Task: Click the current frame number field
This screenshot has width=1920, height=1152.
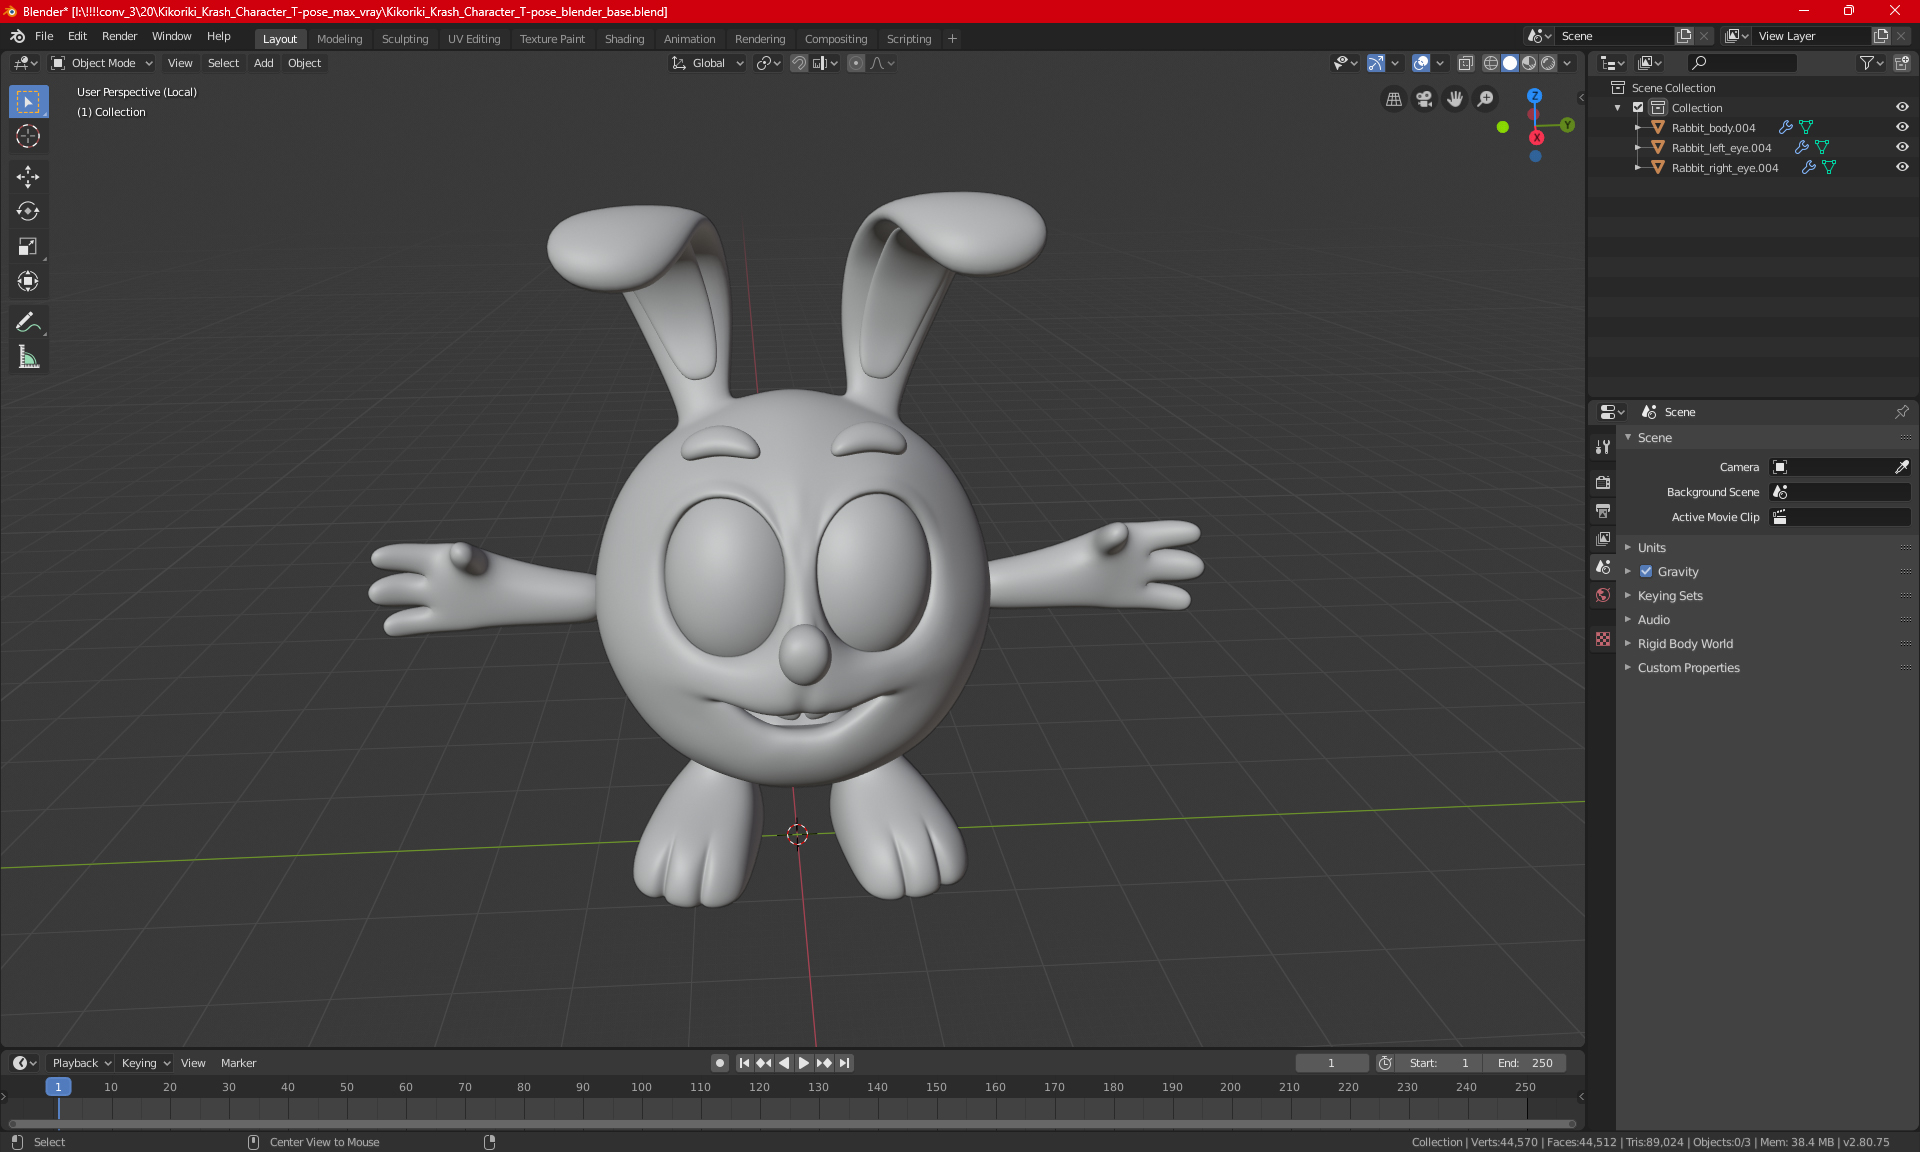Action: [1332, 1063]
